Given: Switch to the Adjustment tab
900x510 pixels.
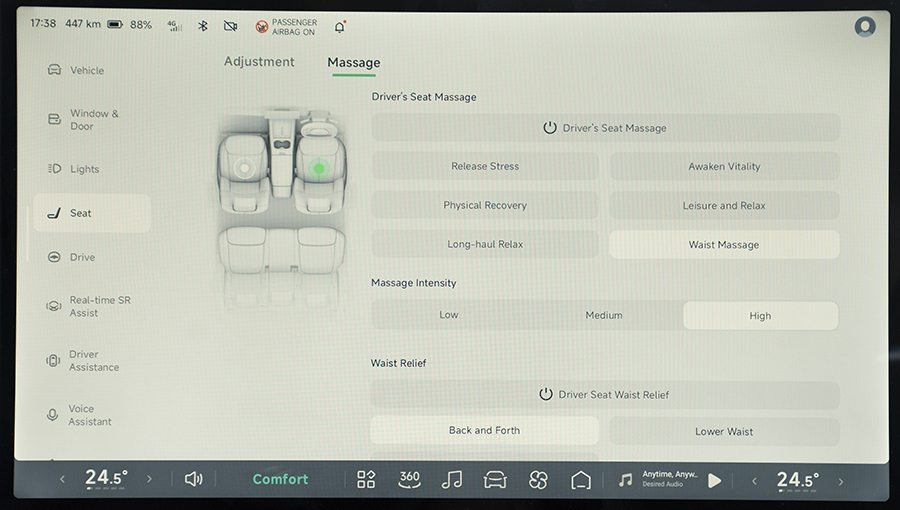Looking at the screenshot, I should click(x=259, y=62).
